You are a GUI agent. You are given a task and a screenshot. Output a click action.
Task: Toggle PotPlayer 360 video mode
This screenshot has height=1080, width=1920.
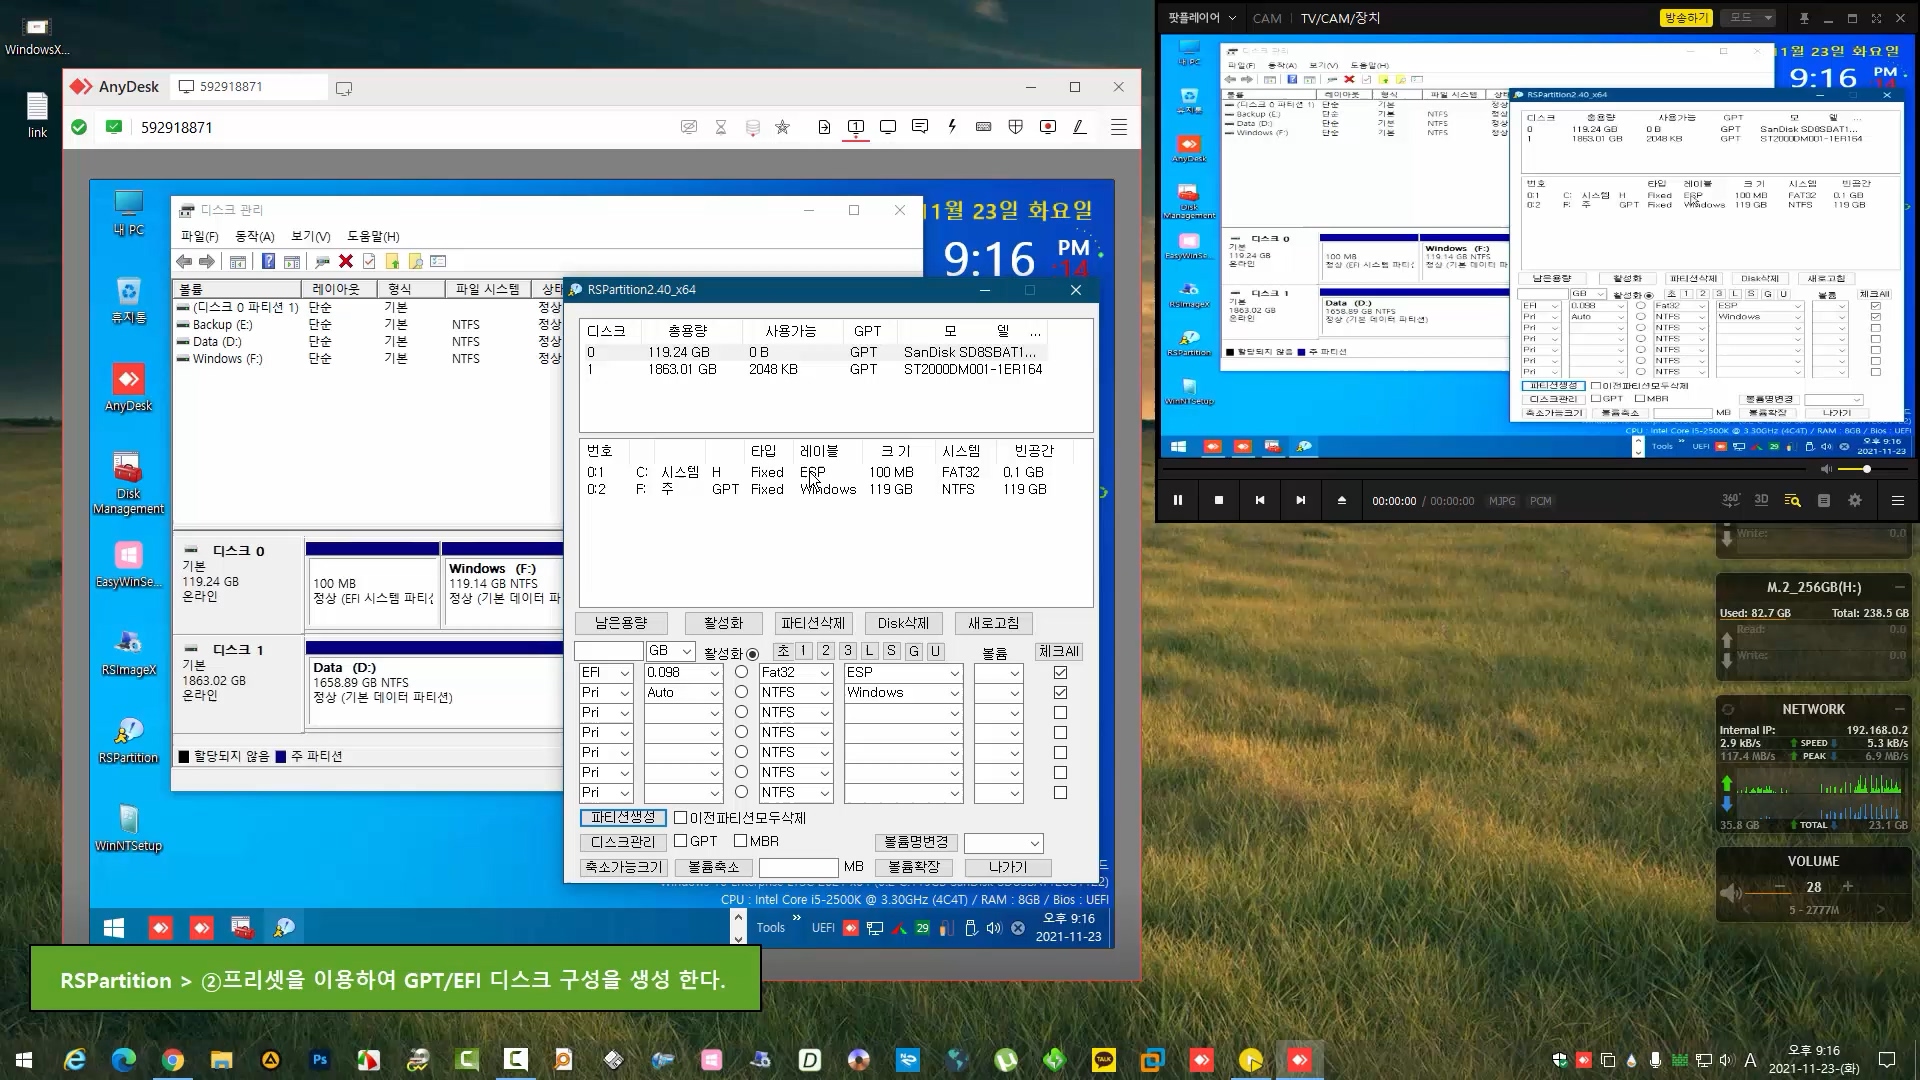tap(1731, 500)
